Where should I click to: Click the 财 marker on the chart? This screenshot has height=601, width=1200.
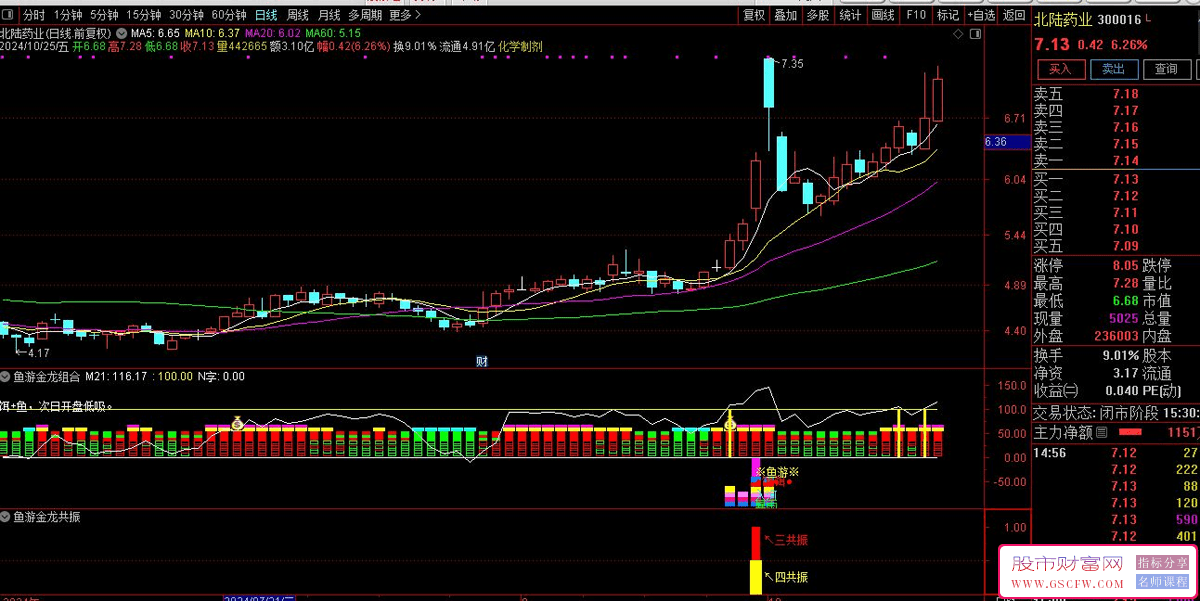tap(481, 361)
